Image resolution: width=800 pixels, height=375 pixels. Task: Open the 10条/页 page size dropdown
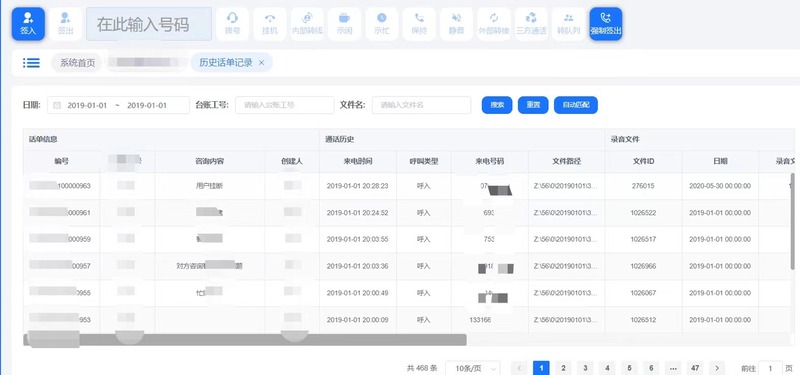click(x=472, y=368)
